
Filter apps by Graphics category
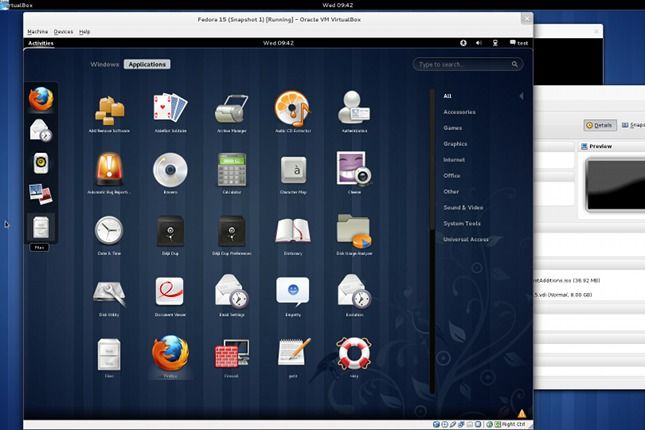455,144
